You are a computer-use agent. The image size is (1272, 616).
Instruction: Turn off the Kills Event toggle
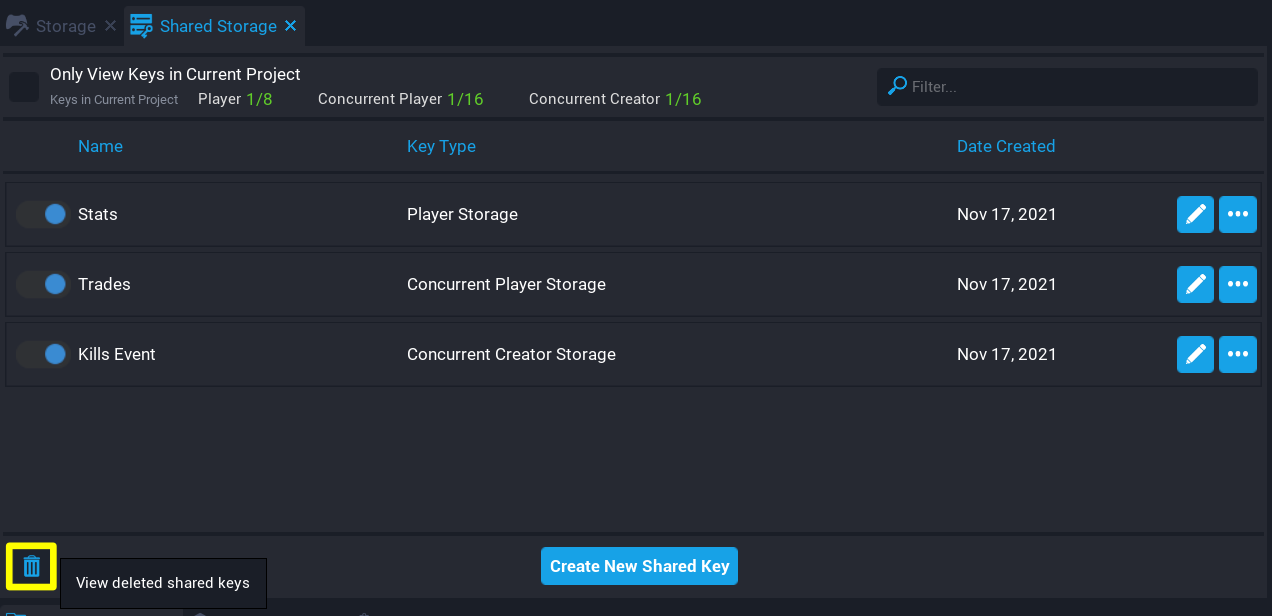[x=42, y=354]
